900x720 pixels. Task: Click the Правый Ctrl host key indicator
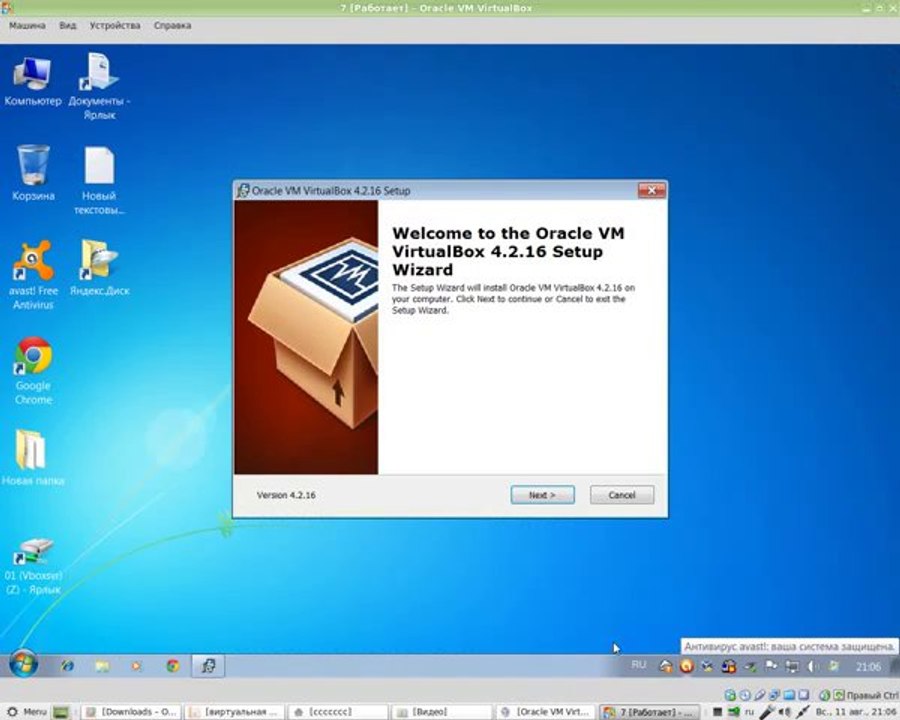[x=871, y=695]
